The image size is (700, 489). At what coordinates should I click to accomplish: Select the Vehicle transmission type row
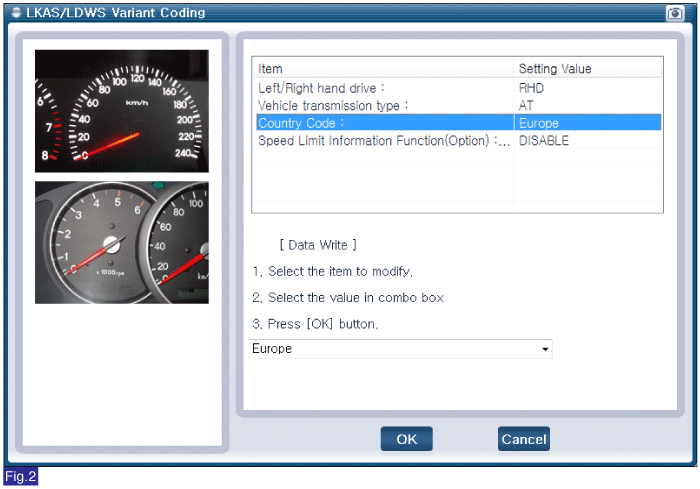pos(458,105)
